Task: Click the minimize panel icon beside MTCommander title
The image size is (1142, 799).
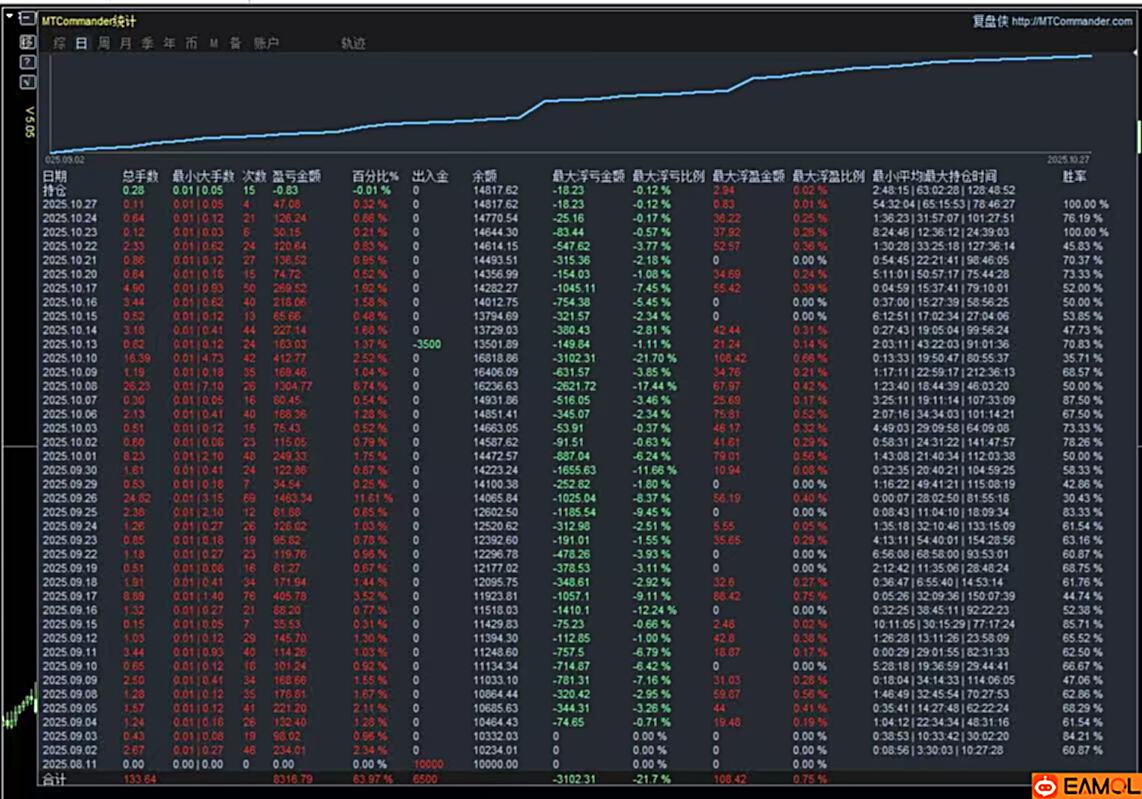Action: (28, 19)
